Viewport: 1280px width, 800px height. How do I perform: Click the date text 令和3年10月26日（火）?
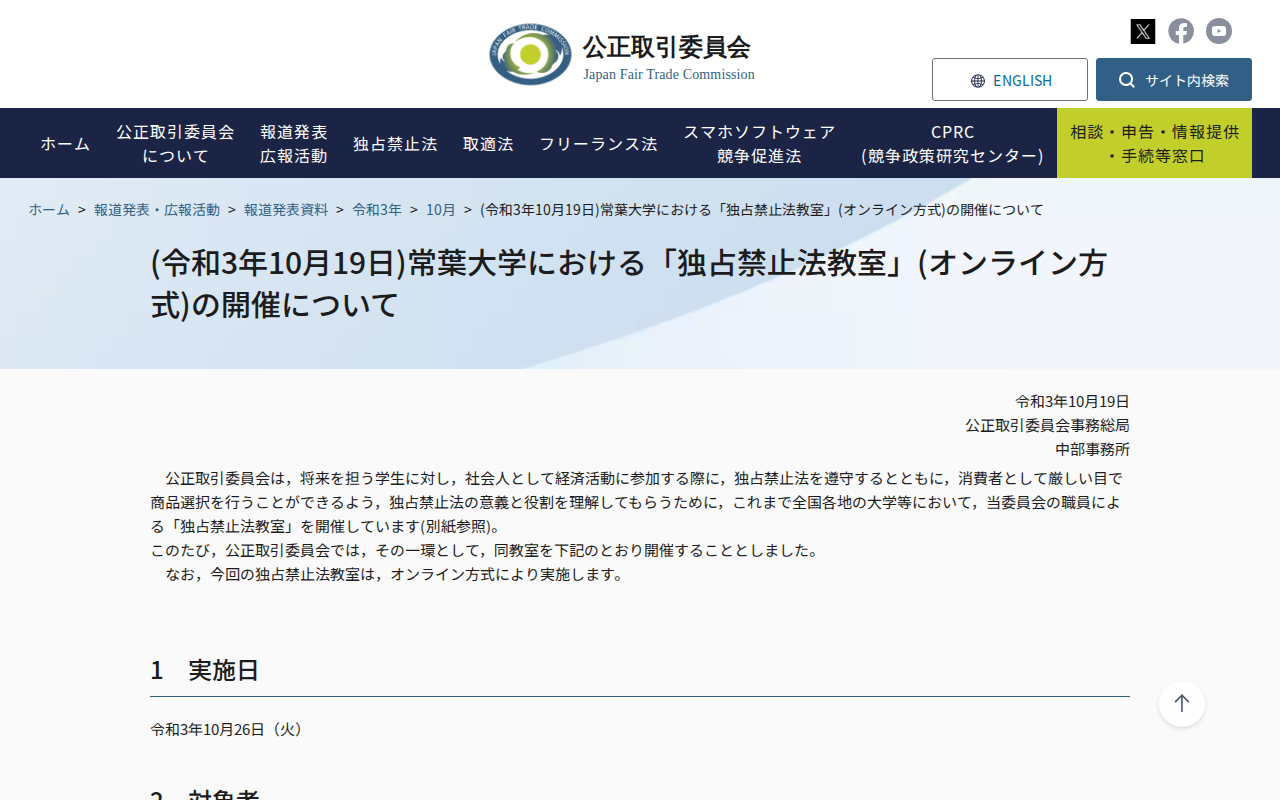229,729
